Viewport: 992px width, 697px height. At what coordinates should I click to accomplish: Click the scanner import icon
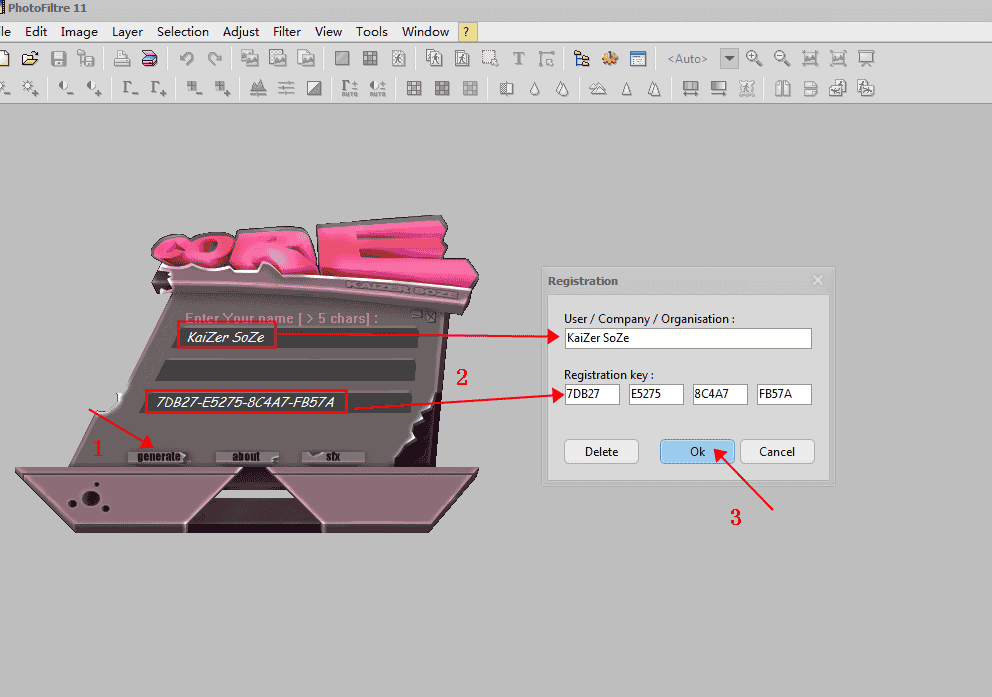click(x=150, y=59)
